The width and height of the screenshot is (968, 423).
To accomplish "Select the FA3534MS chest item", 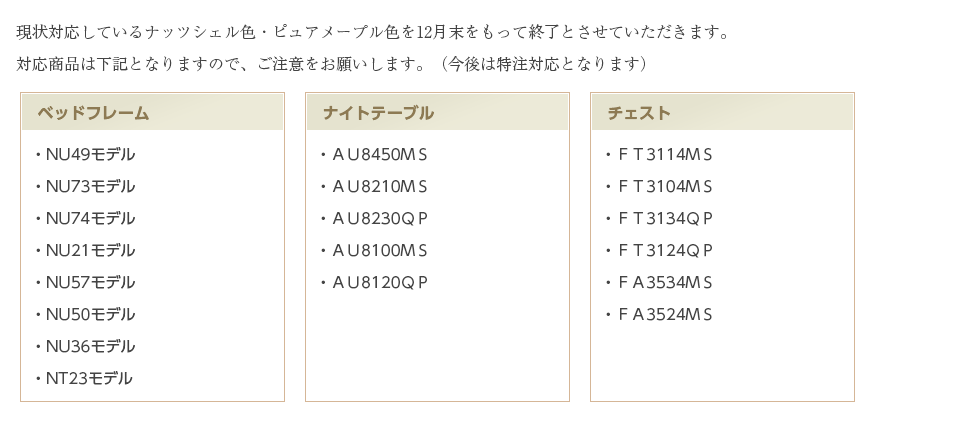I will click(665, 283).
